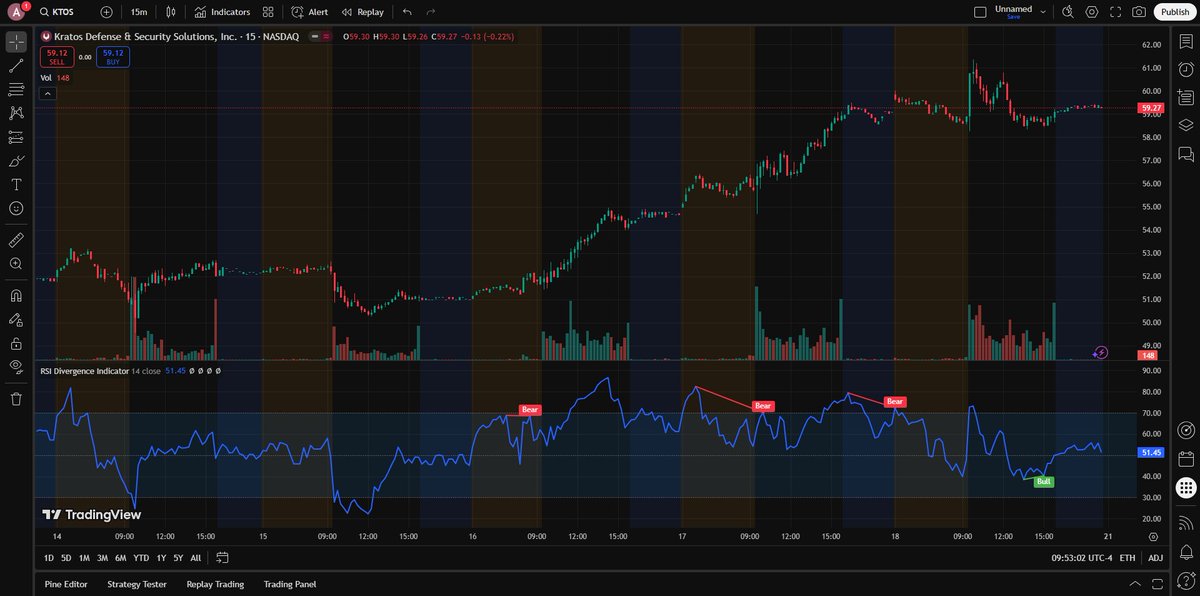Image resolution: width=1200 pixels, height=596 pixels.
Task: Toggle stay in drawing mode
Action: click(x=16, y=320)
